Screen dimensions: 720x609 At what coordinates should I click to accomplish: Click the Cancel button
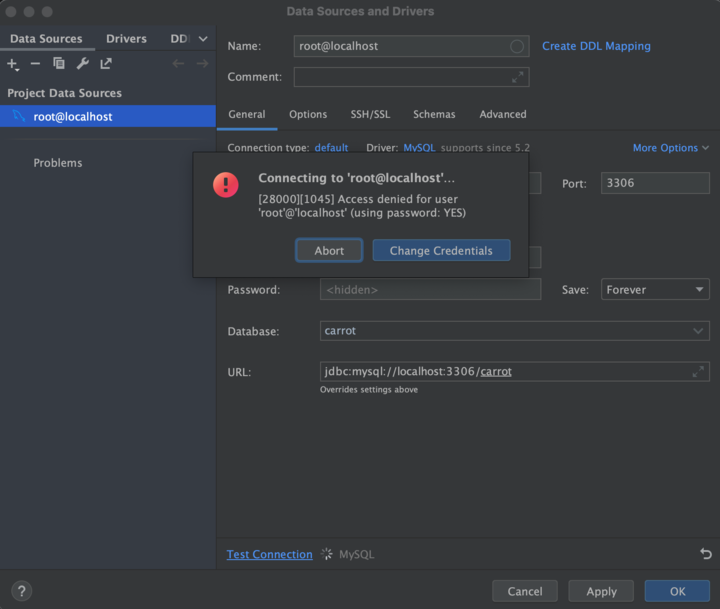(525, 591)
